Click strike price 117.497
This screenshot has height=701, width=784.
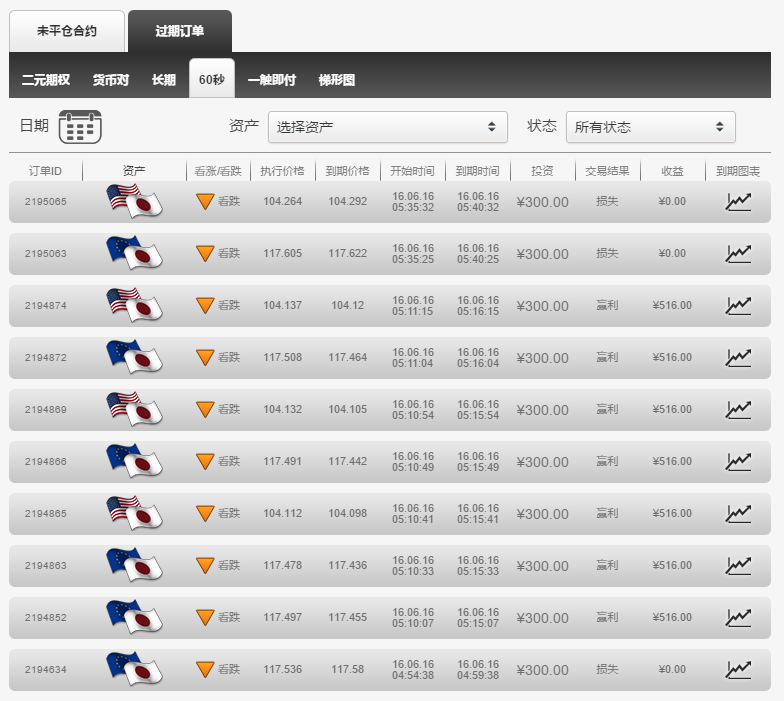click(x=282, y=618)
